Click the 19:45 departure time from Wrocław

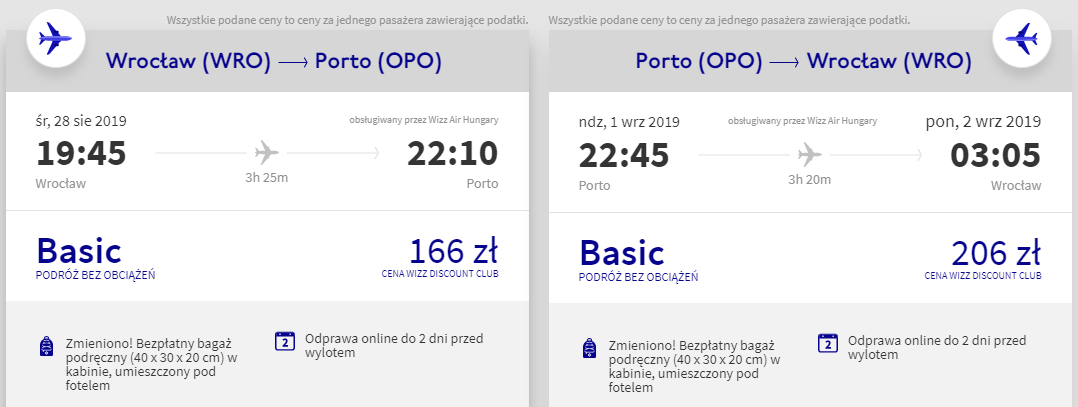point(82,155)
